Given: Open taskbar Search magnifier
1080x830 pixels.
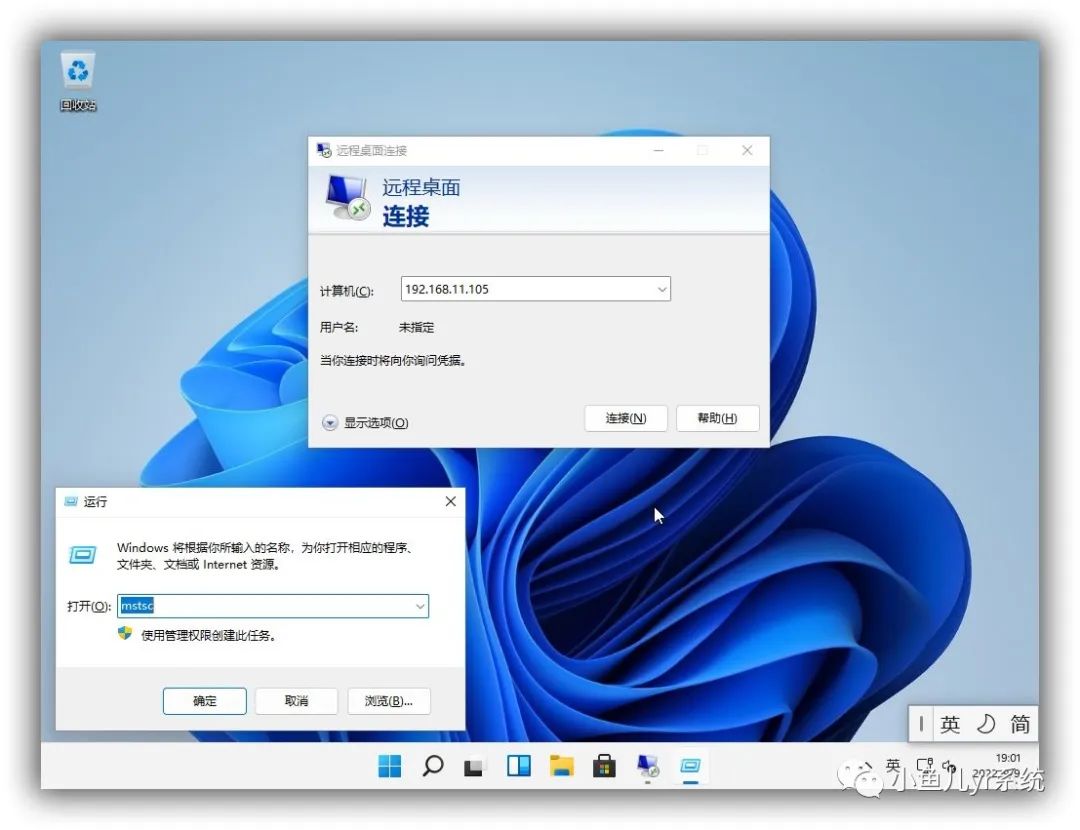Looking at the screenshot, I should pyautogui.click(x=433, y=765).
